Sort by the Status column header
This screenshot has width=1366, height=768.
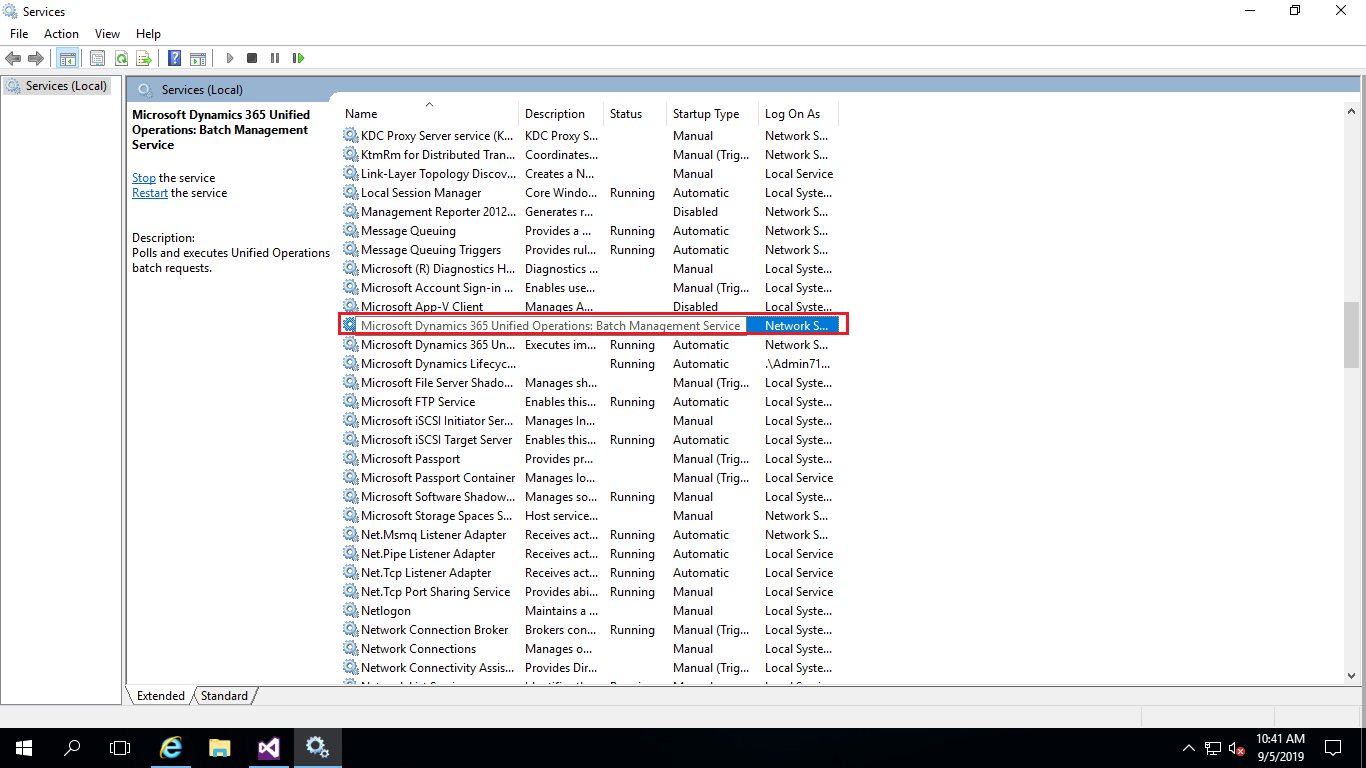click(x=635, y=114)
